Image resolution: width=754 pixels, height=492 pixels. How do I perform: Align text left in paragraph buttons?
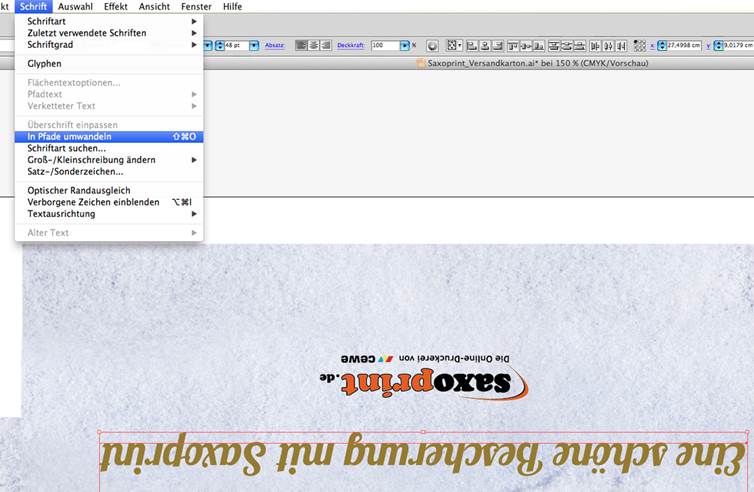coord(301,45)
